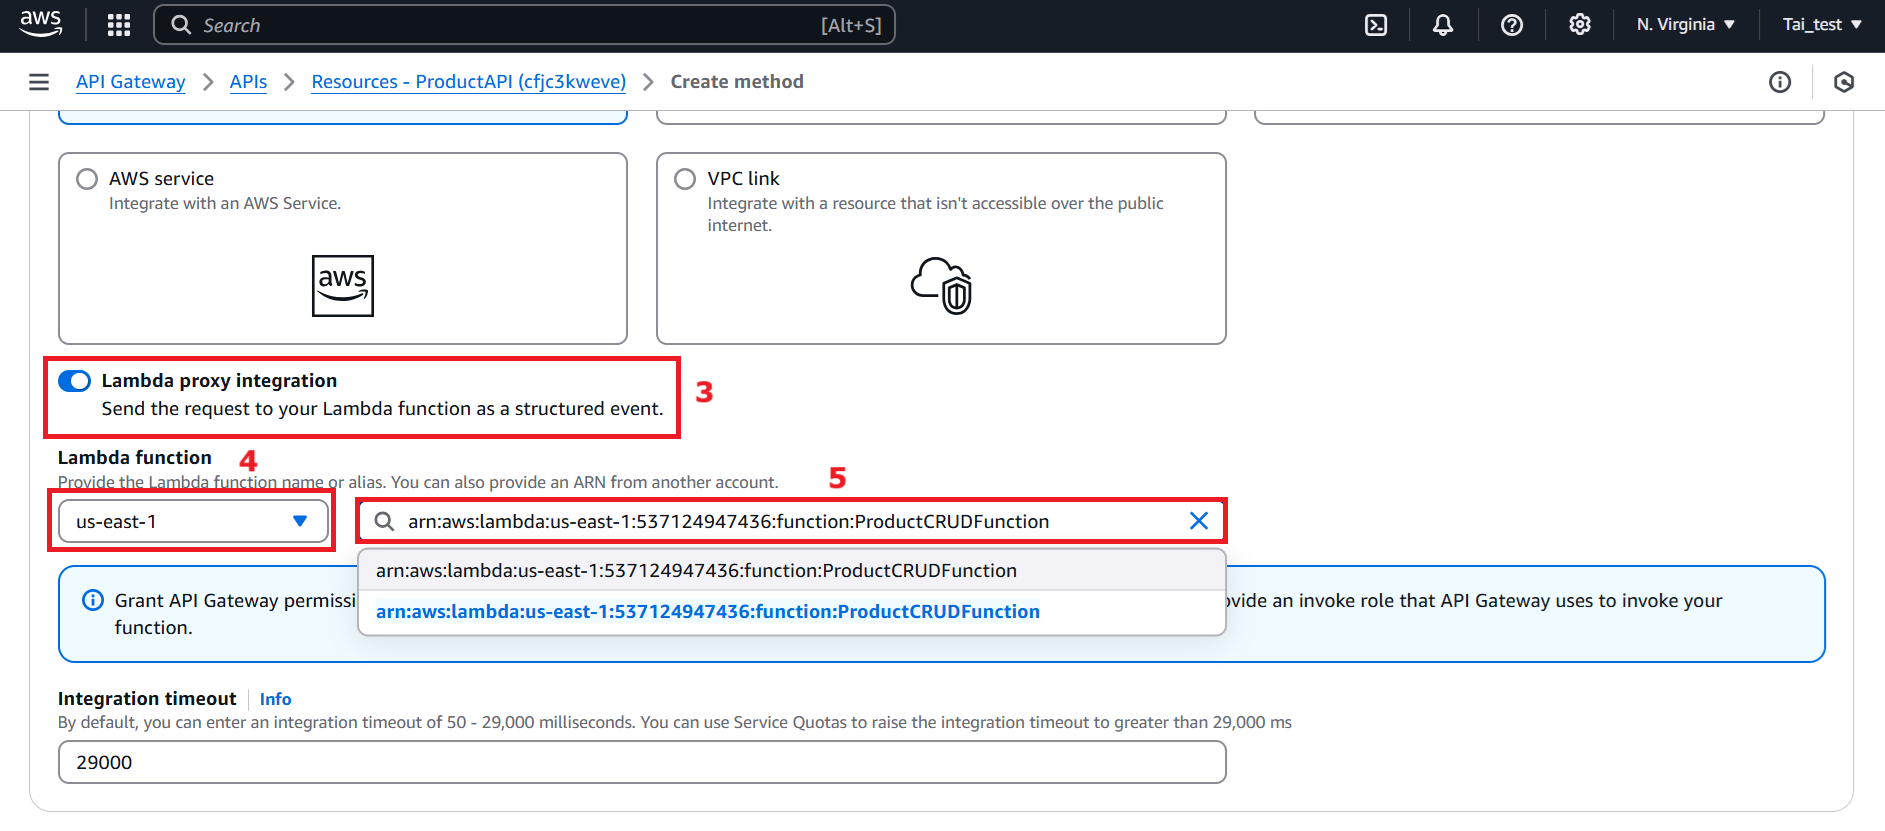The width and height of the screenshot is (1885, 831).
Task: Clear the Lambda function ARN field
Action: pos(1199,521)
